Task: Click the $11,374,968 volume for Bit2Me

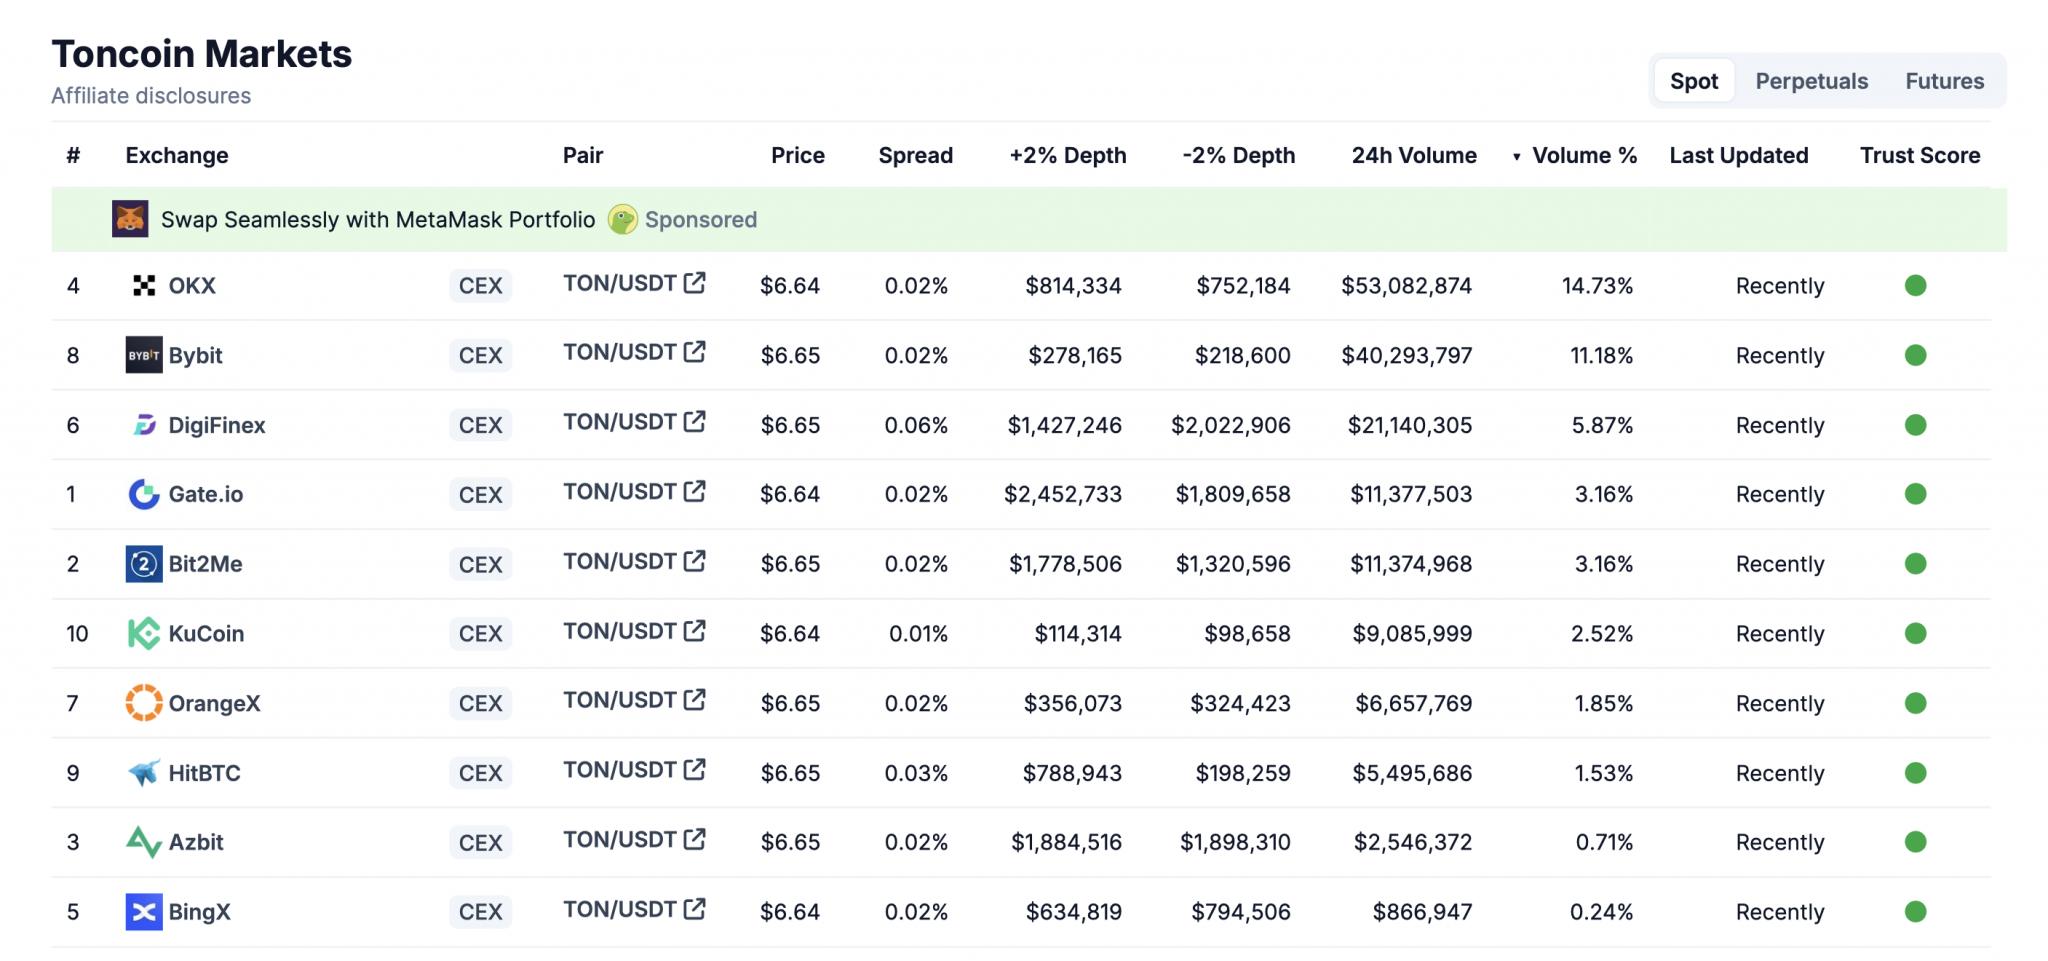Action: tap(1411, 564)
